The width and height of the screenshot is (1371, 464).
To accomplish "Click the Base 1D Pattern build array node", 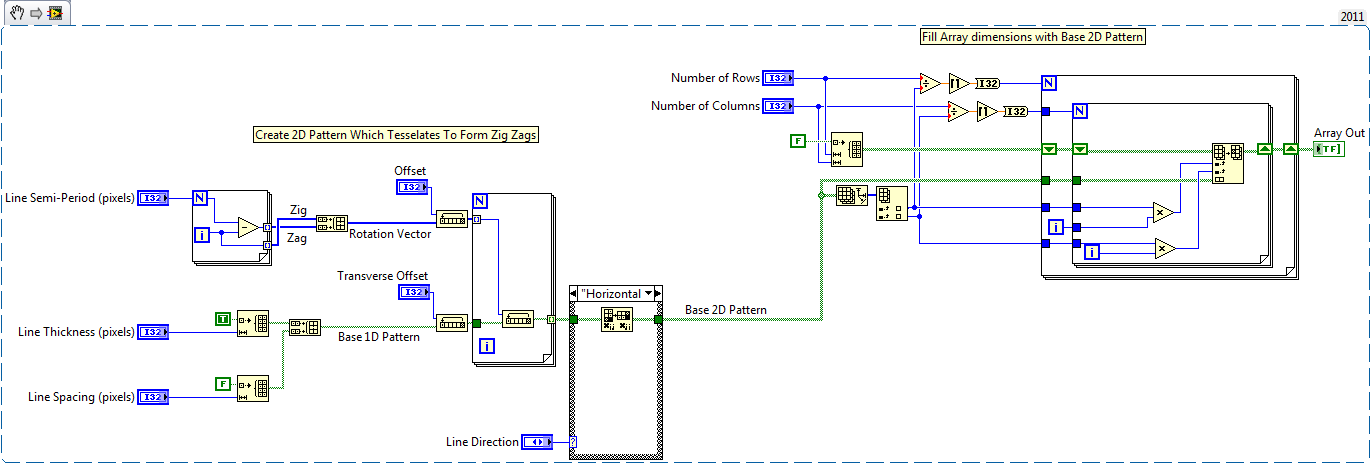I will click(x=304, y=326).
